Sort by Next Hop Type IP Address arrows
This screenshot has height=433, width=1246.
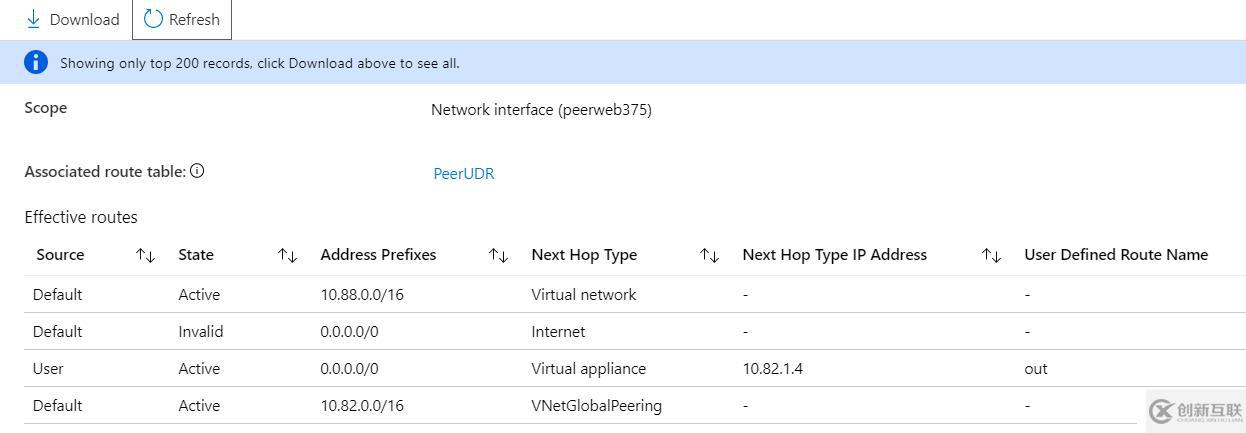(x=991, y=255)
